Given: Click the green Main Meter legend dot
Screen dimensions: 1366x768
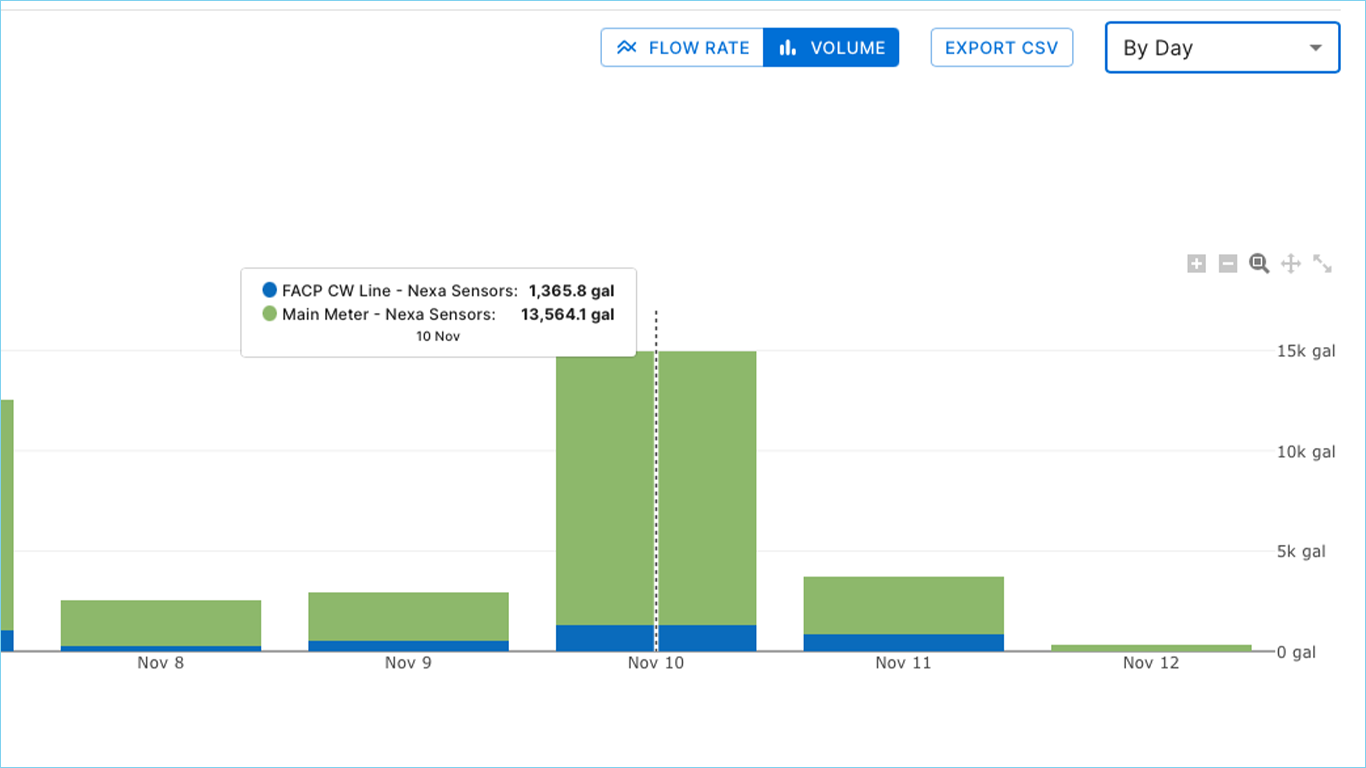Looking at the screenshot, I should pos(269,314).
